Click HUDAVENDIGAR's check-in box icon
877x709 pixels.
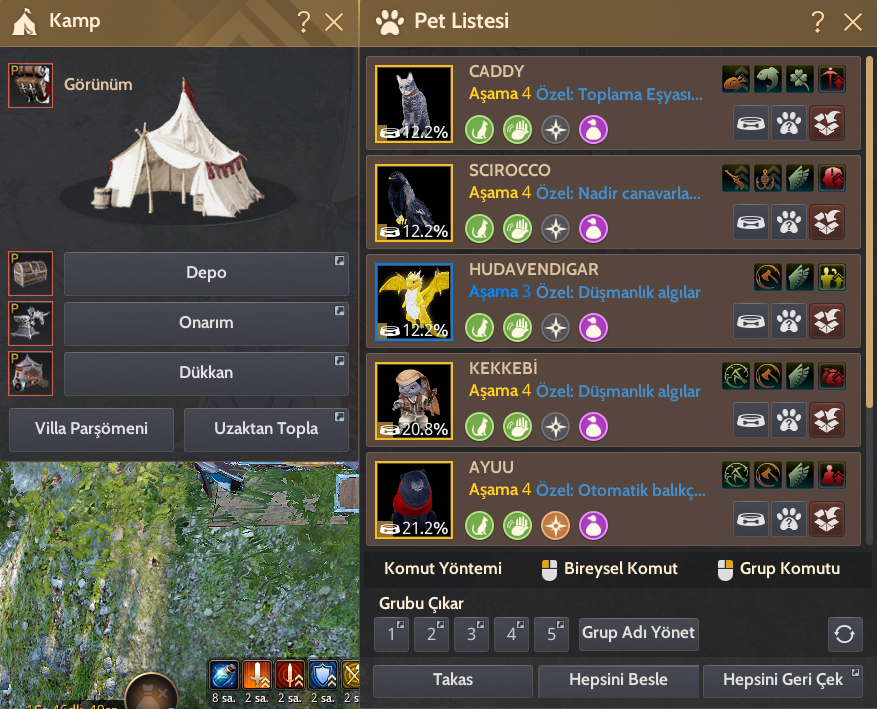coord(827,321)
